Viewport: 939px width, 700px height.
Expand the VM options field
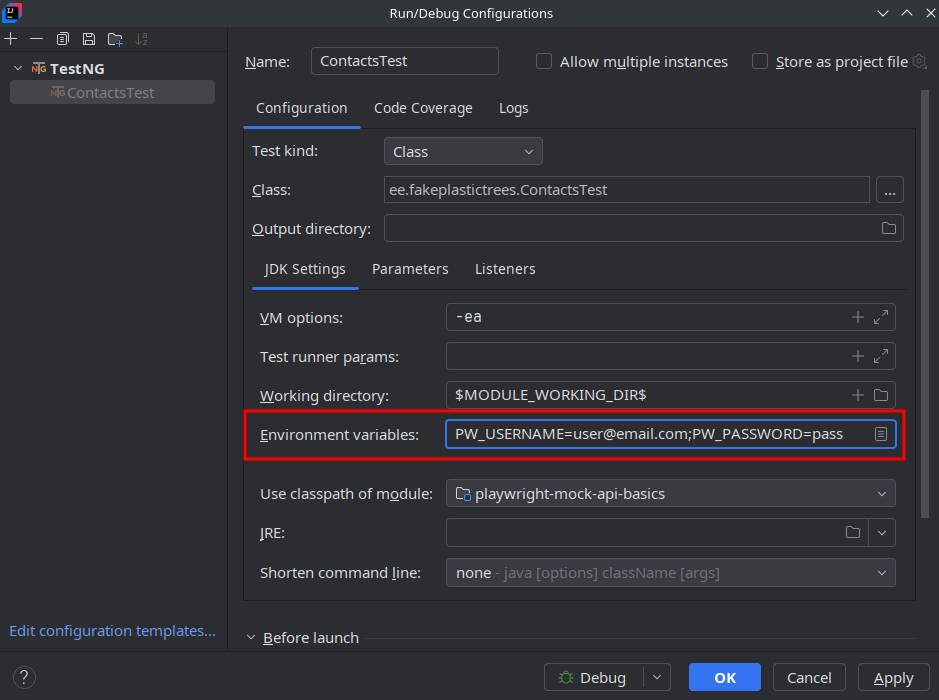coord(881,318)
